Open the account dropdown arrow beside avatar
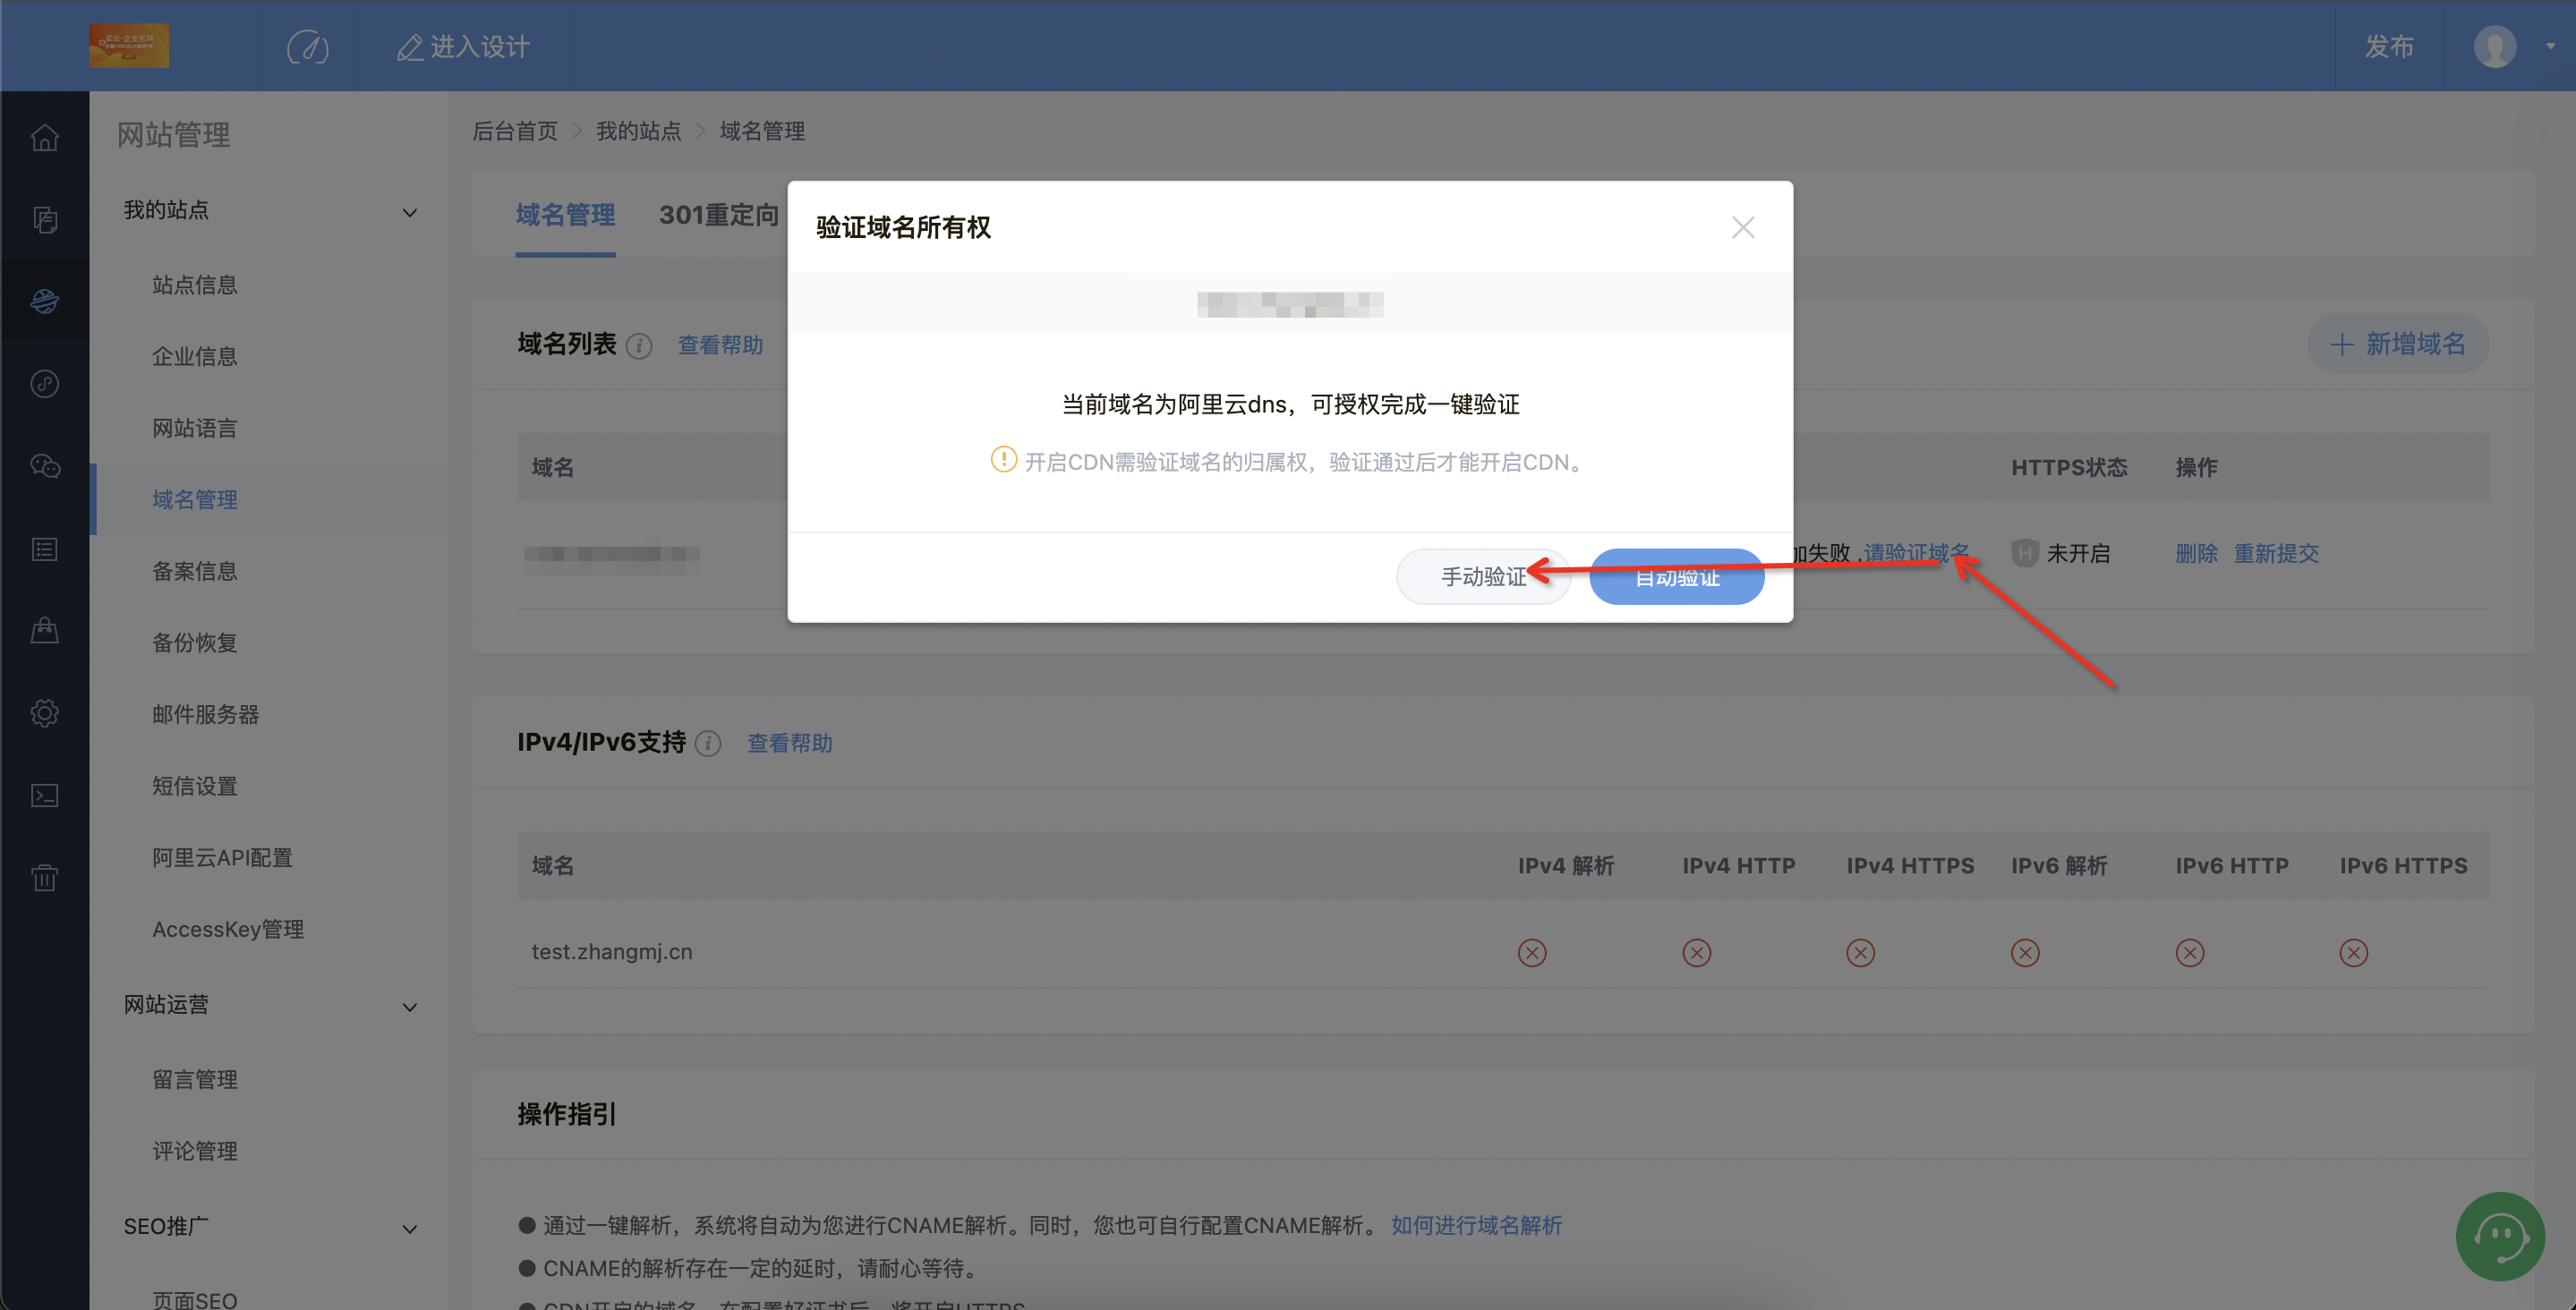 pos(2551,46)
